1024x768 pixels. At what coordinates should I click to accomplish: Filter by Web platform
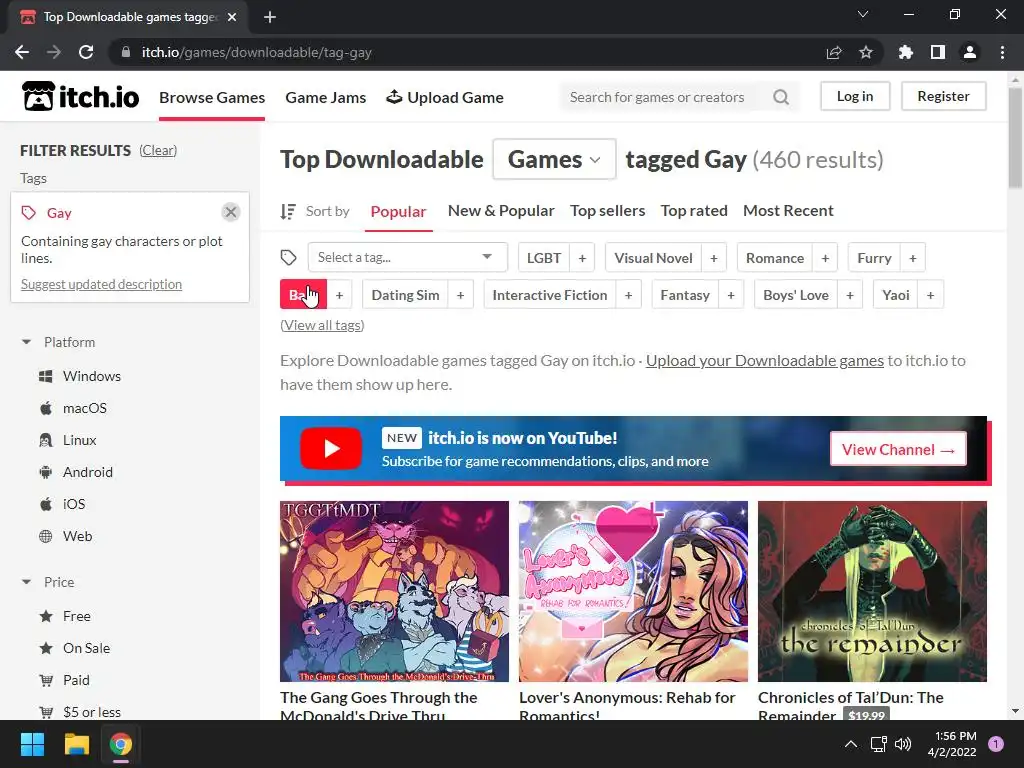[65, 536]
